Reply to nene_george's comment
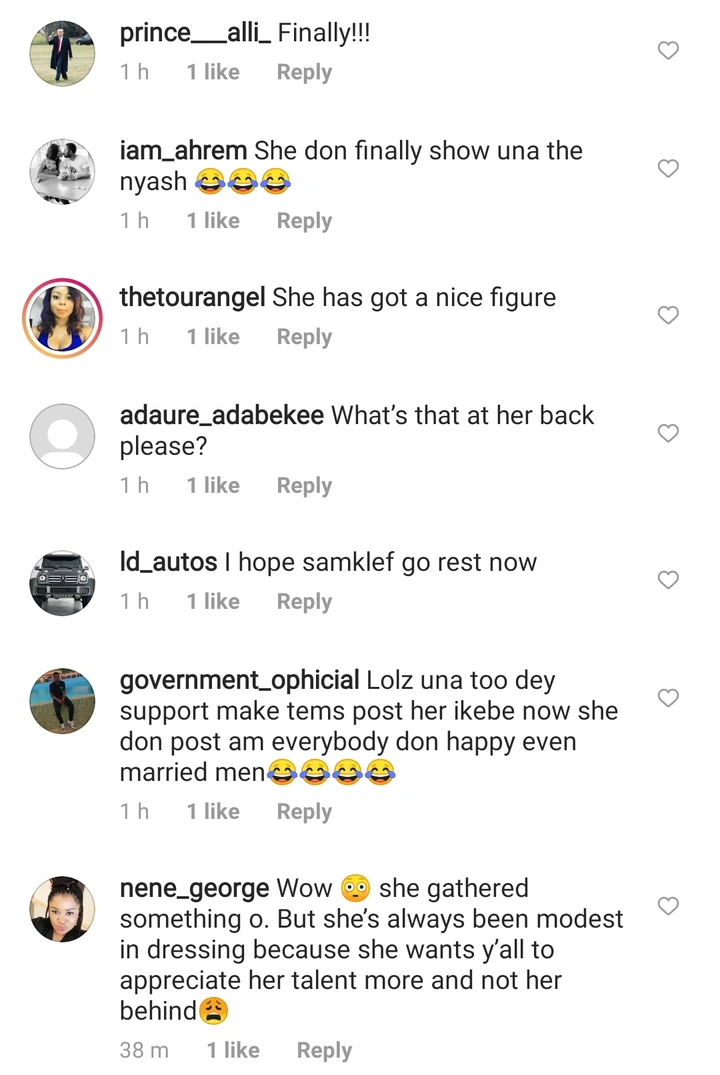The height and width of the screenshot is (1075, 720). pos(324,1051)
